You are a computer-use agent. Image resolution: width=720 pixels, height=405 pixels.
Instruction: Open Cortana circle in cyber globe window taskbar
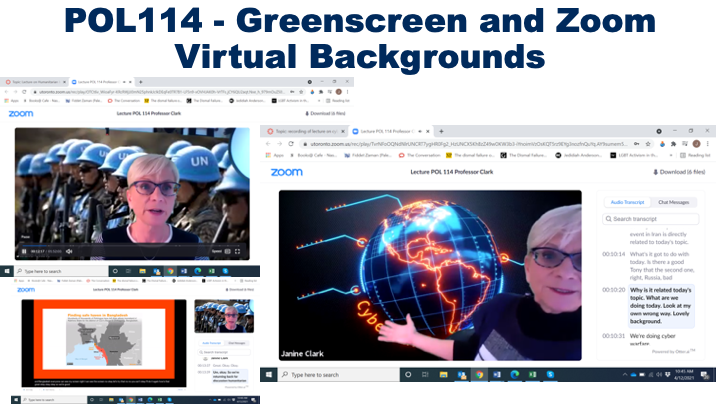pyautogui.click(x=408, y=375)
